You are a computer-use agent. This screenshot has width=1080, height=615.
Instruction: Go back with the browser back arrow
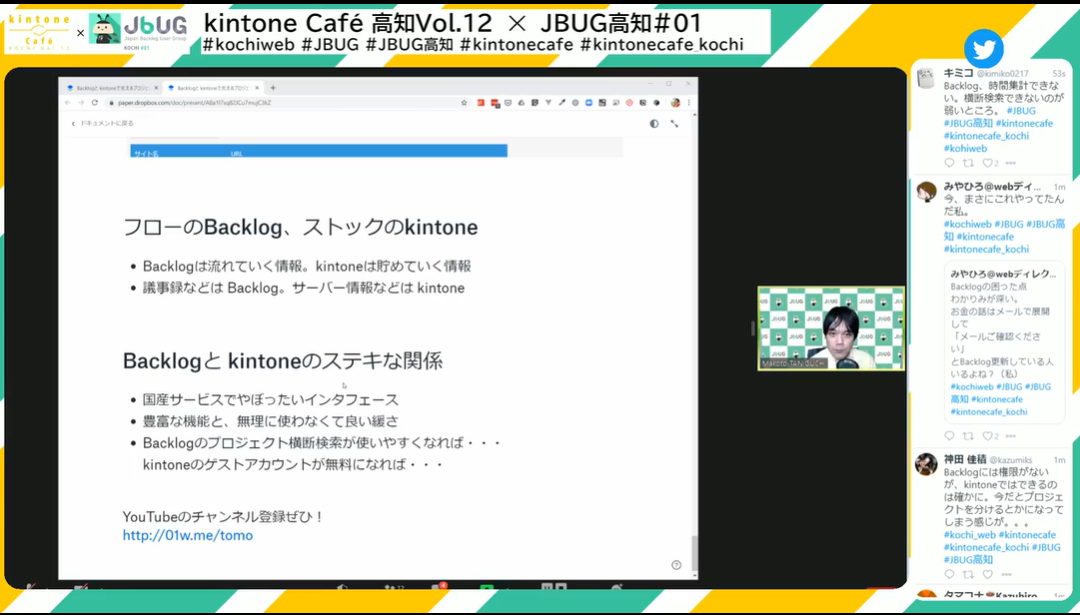(68, 103)
